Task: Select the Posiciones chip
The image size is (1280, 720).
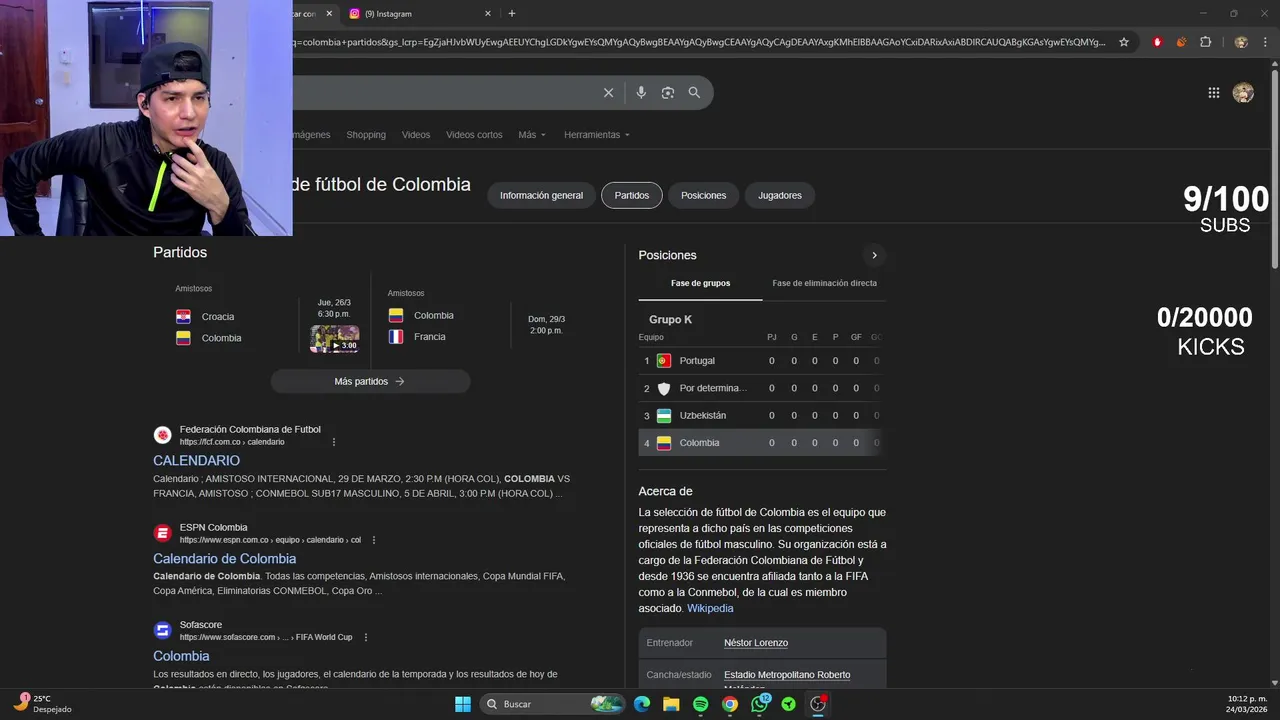Action: click(704, 195)
